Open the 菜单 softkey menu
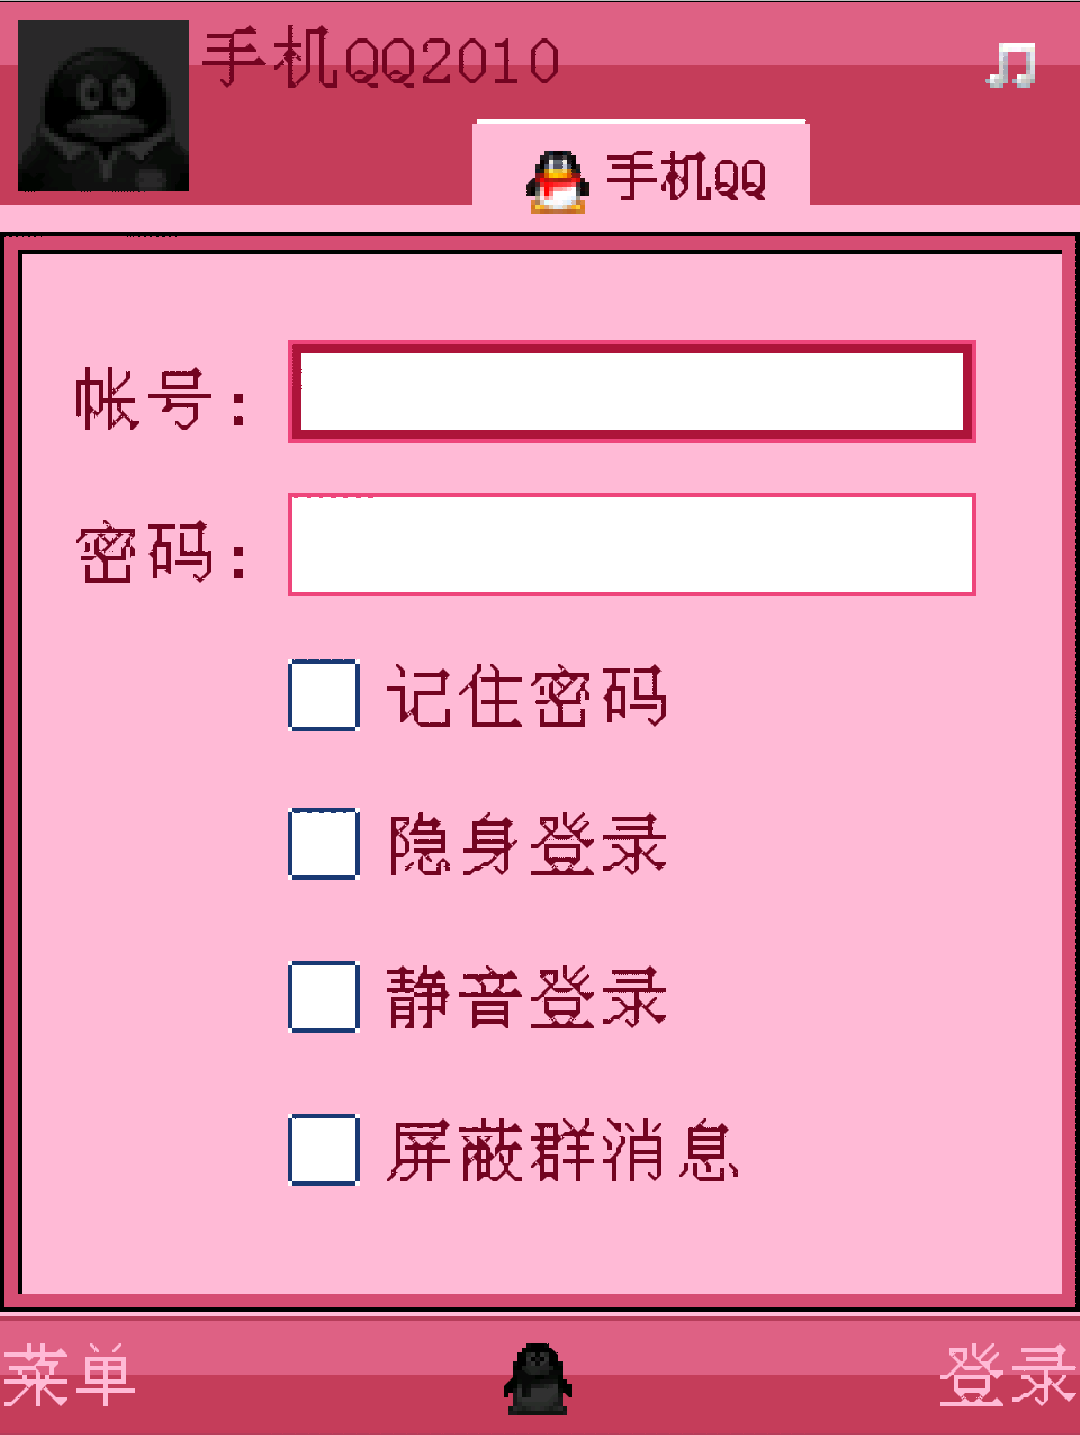The height and width of the screenshot is (1435, 1080). coord(68,1376)
